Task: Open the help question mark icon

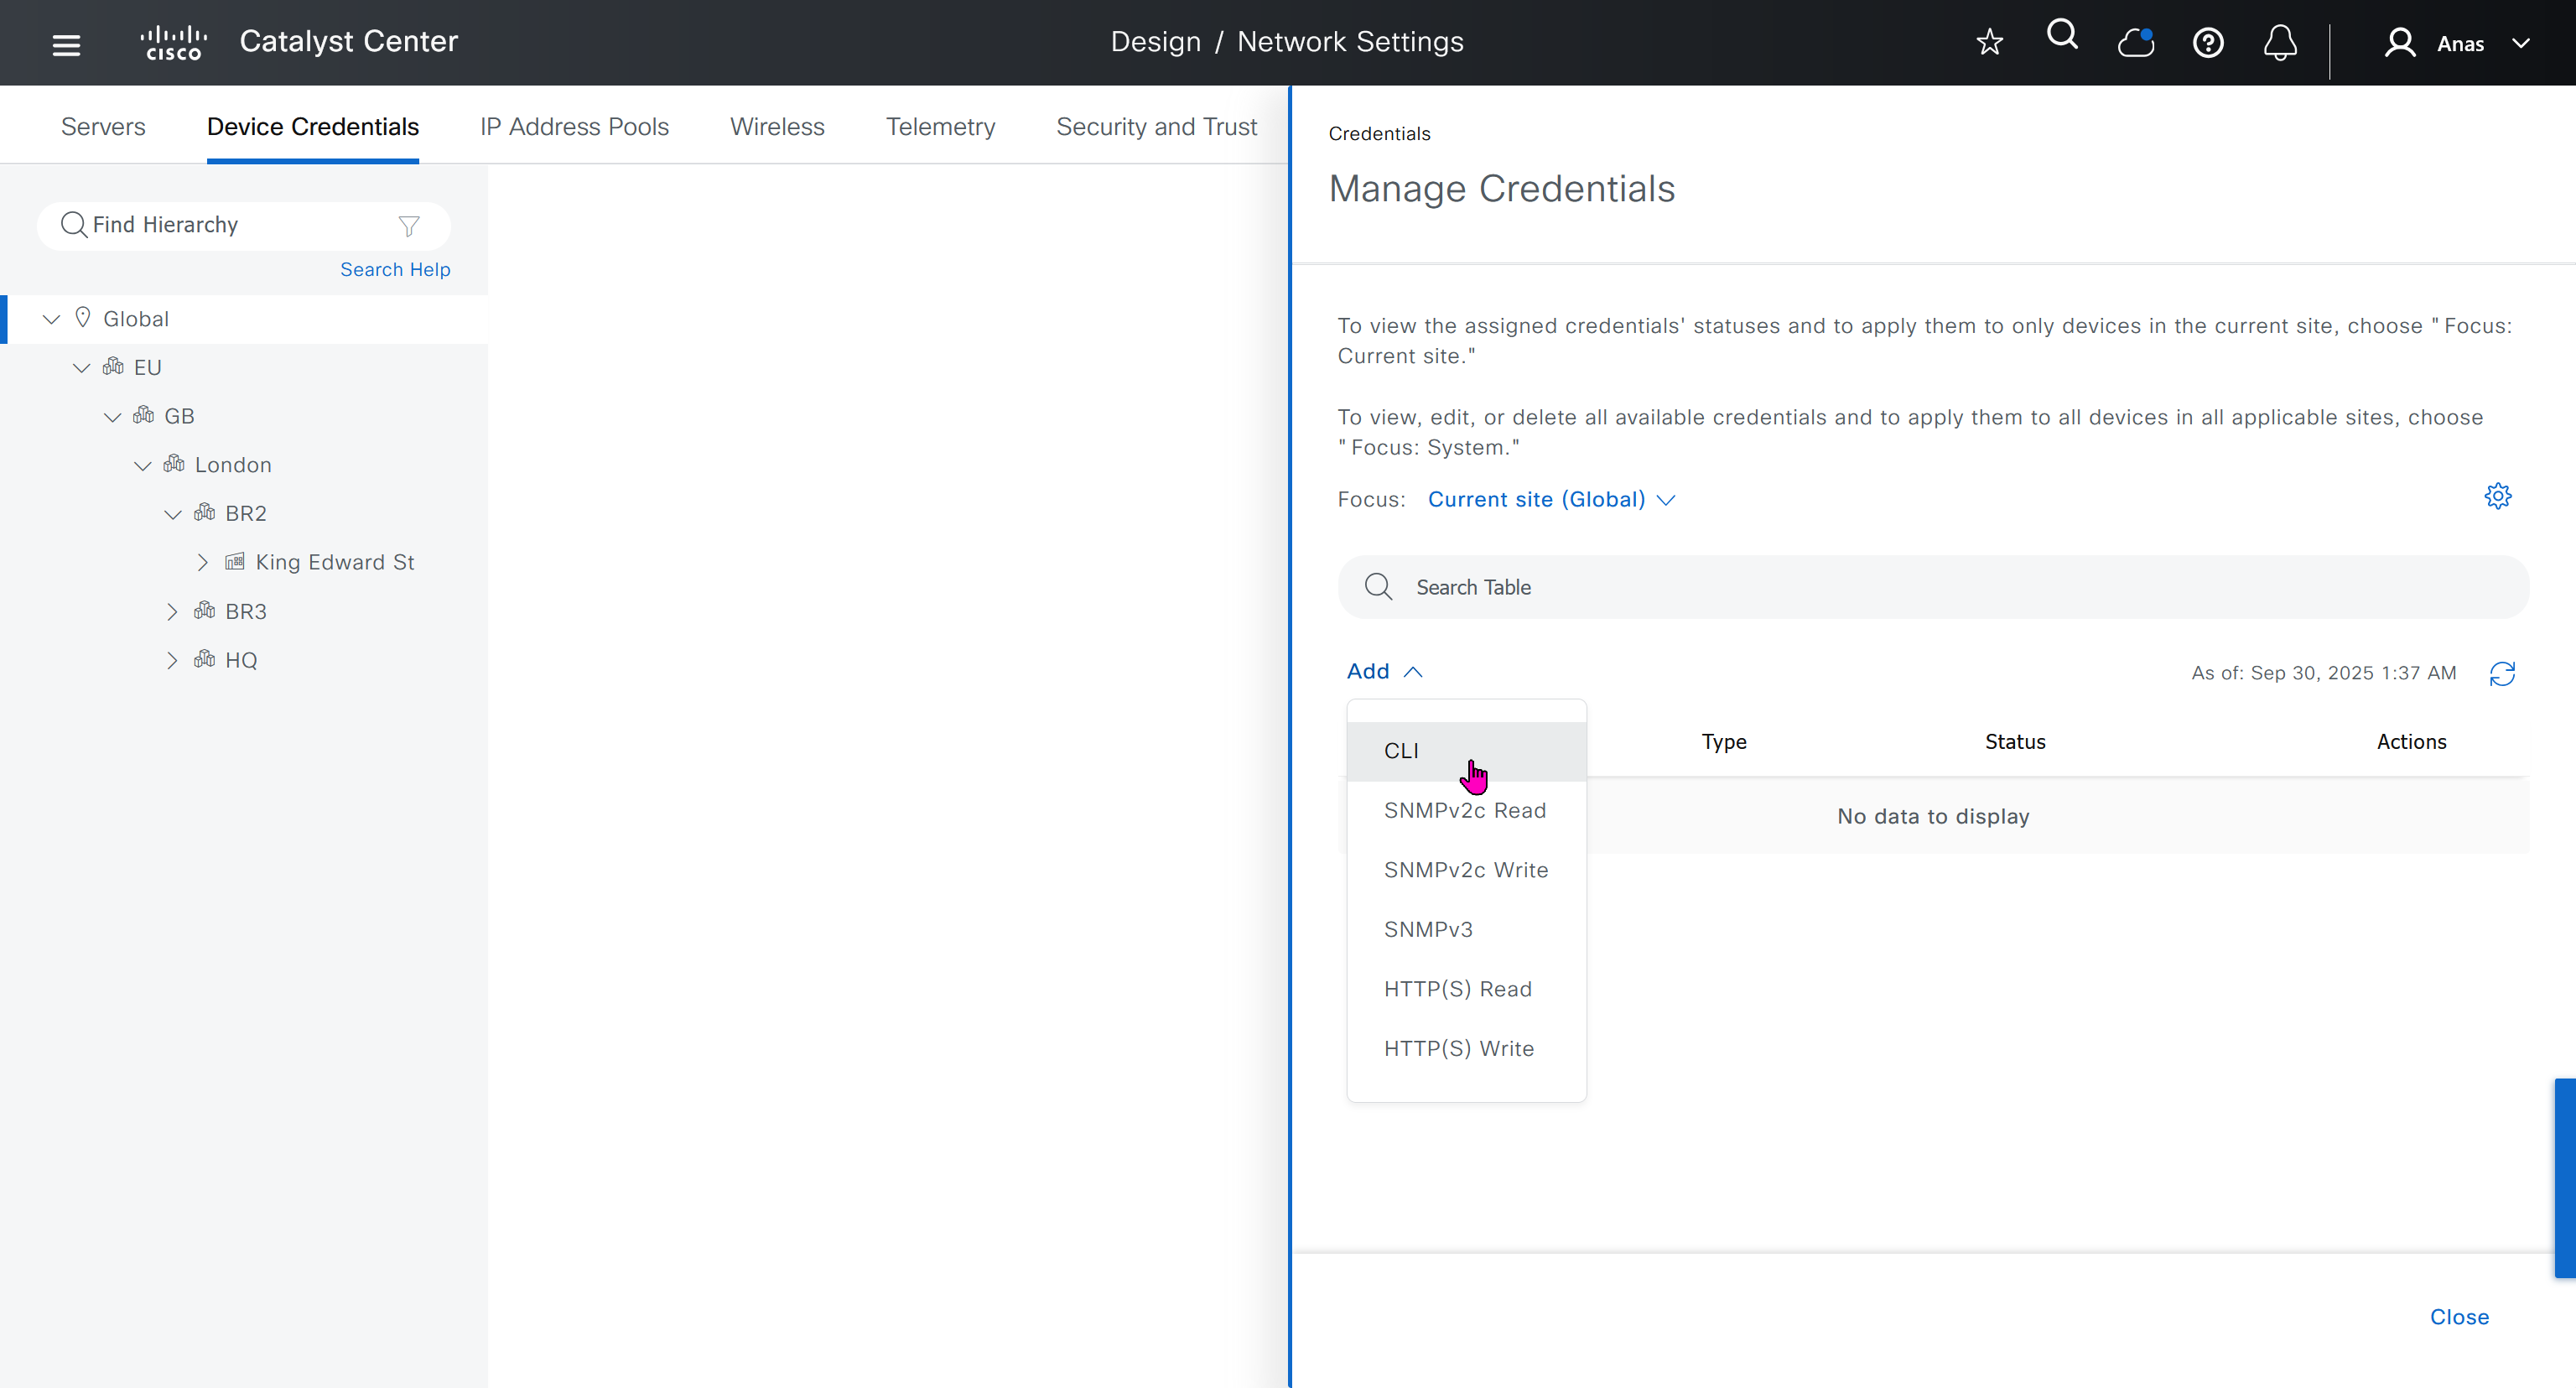Action: [2207, 43]
